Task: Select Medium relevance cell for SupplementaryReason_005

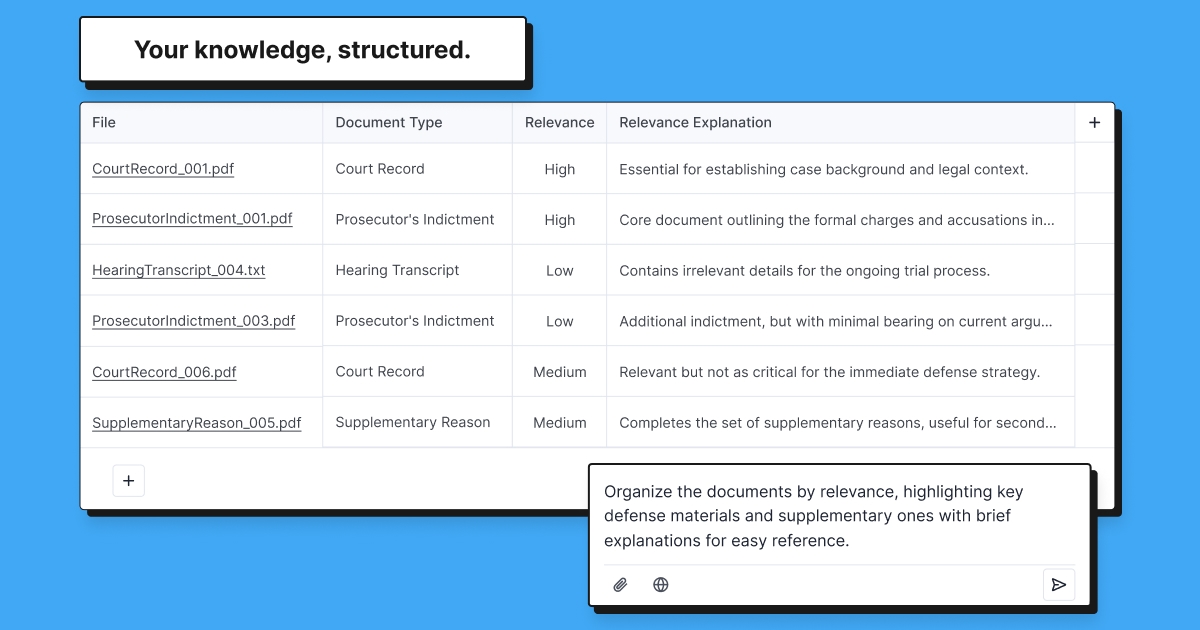Action: click(560, 423)
